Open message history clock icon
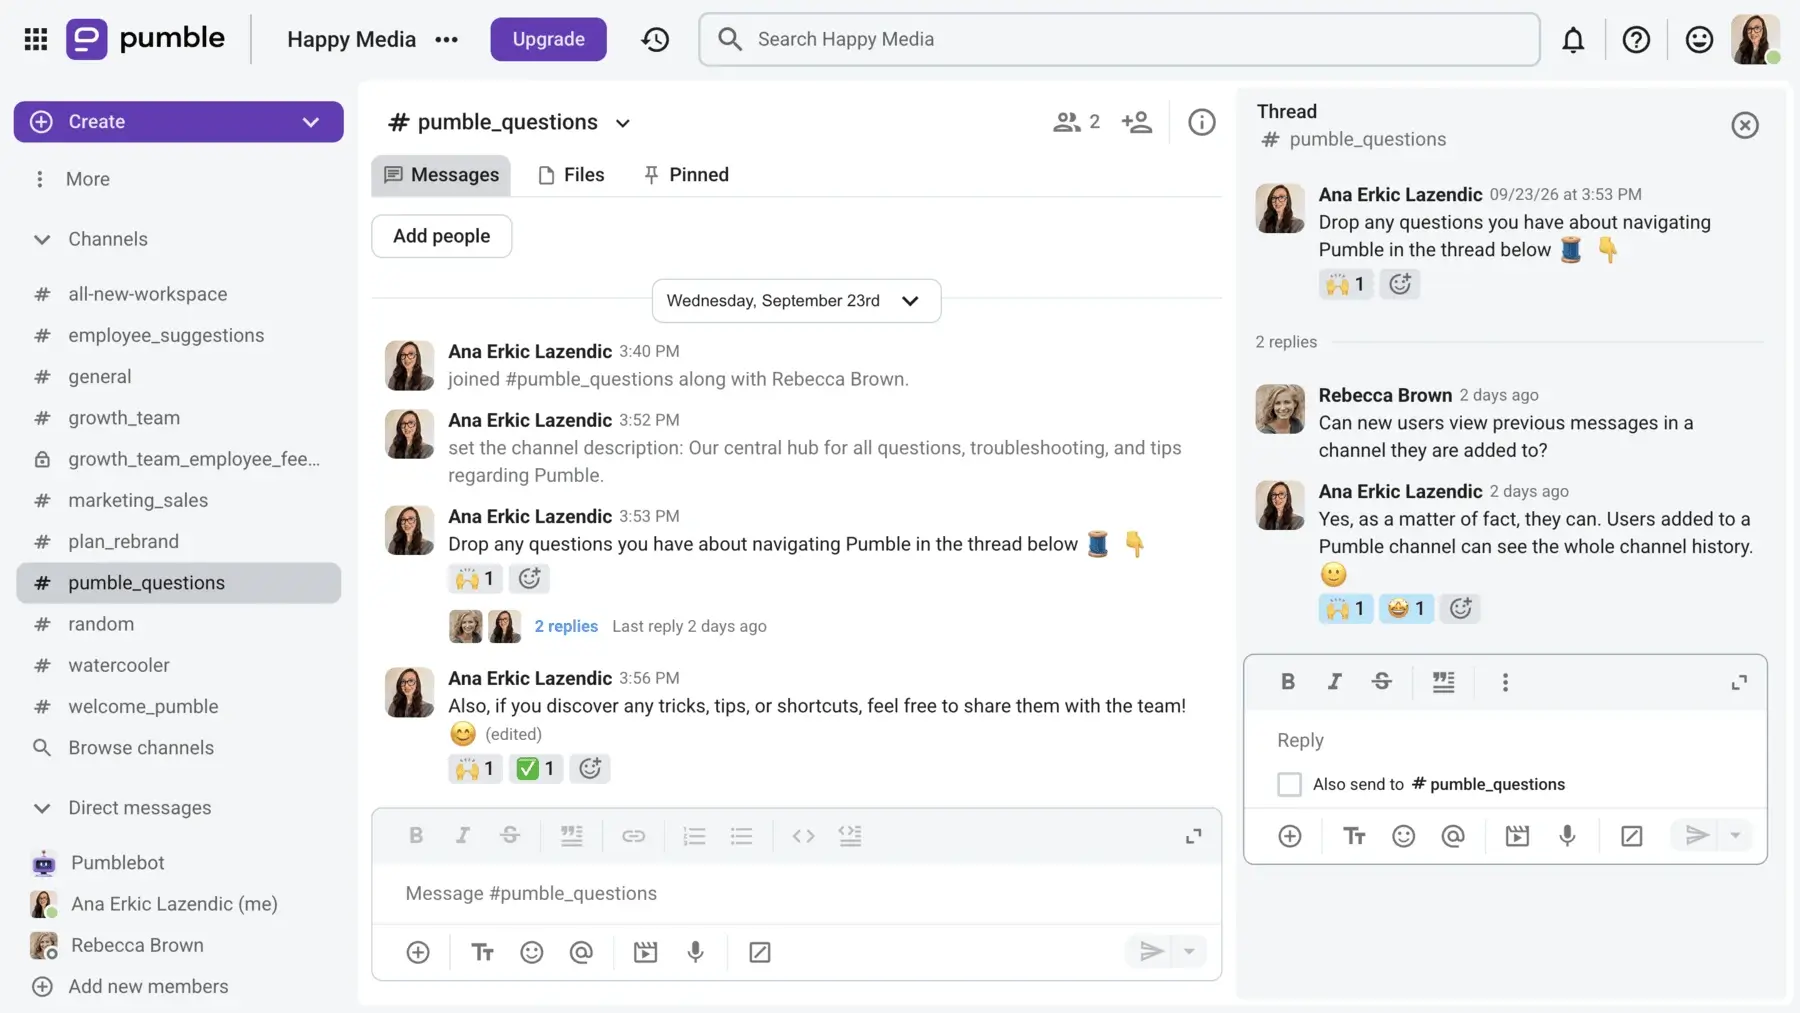 655,39
